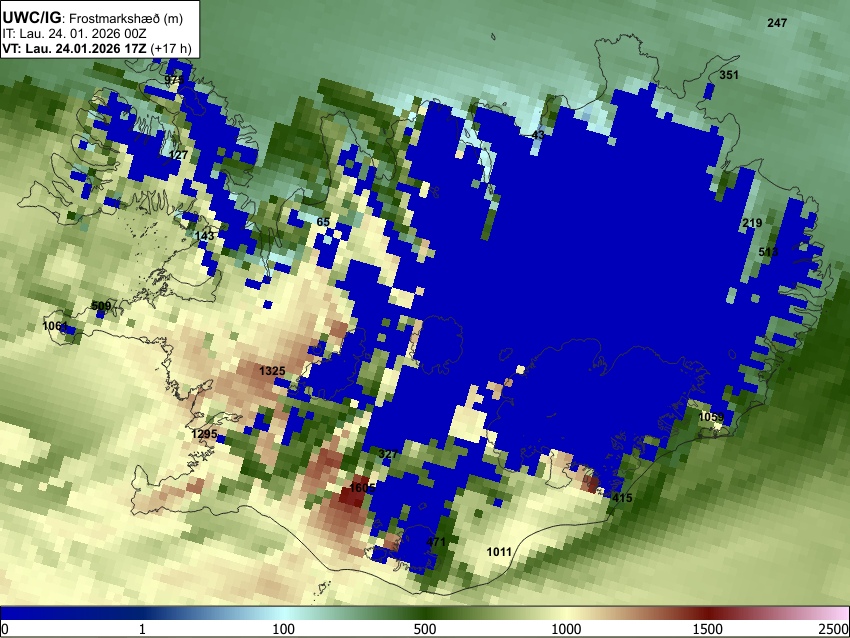Select the 43 value label
The image size is (850, 638).
pyautogui.click(x=538, y=134)
